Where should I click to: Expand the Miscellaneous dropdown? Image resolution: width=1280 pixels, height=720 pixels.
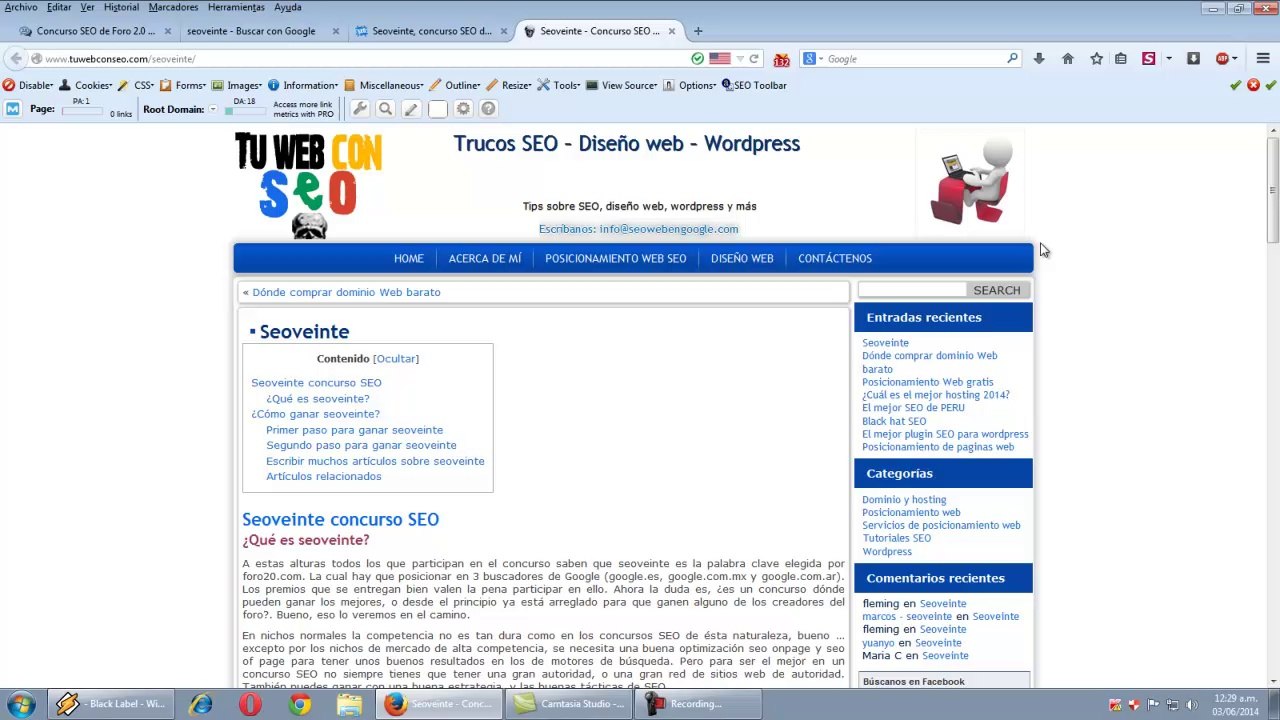(384, 86)
